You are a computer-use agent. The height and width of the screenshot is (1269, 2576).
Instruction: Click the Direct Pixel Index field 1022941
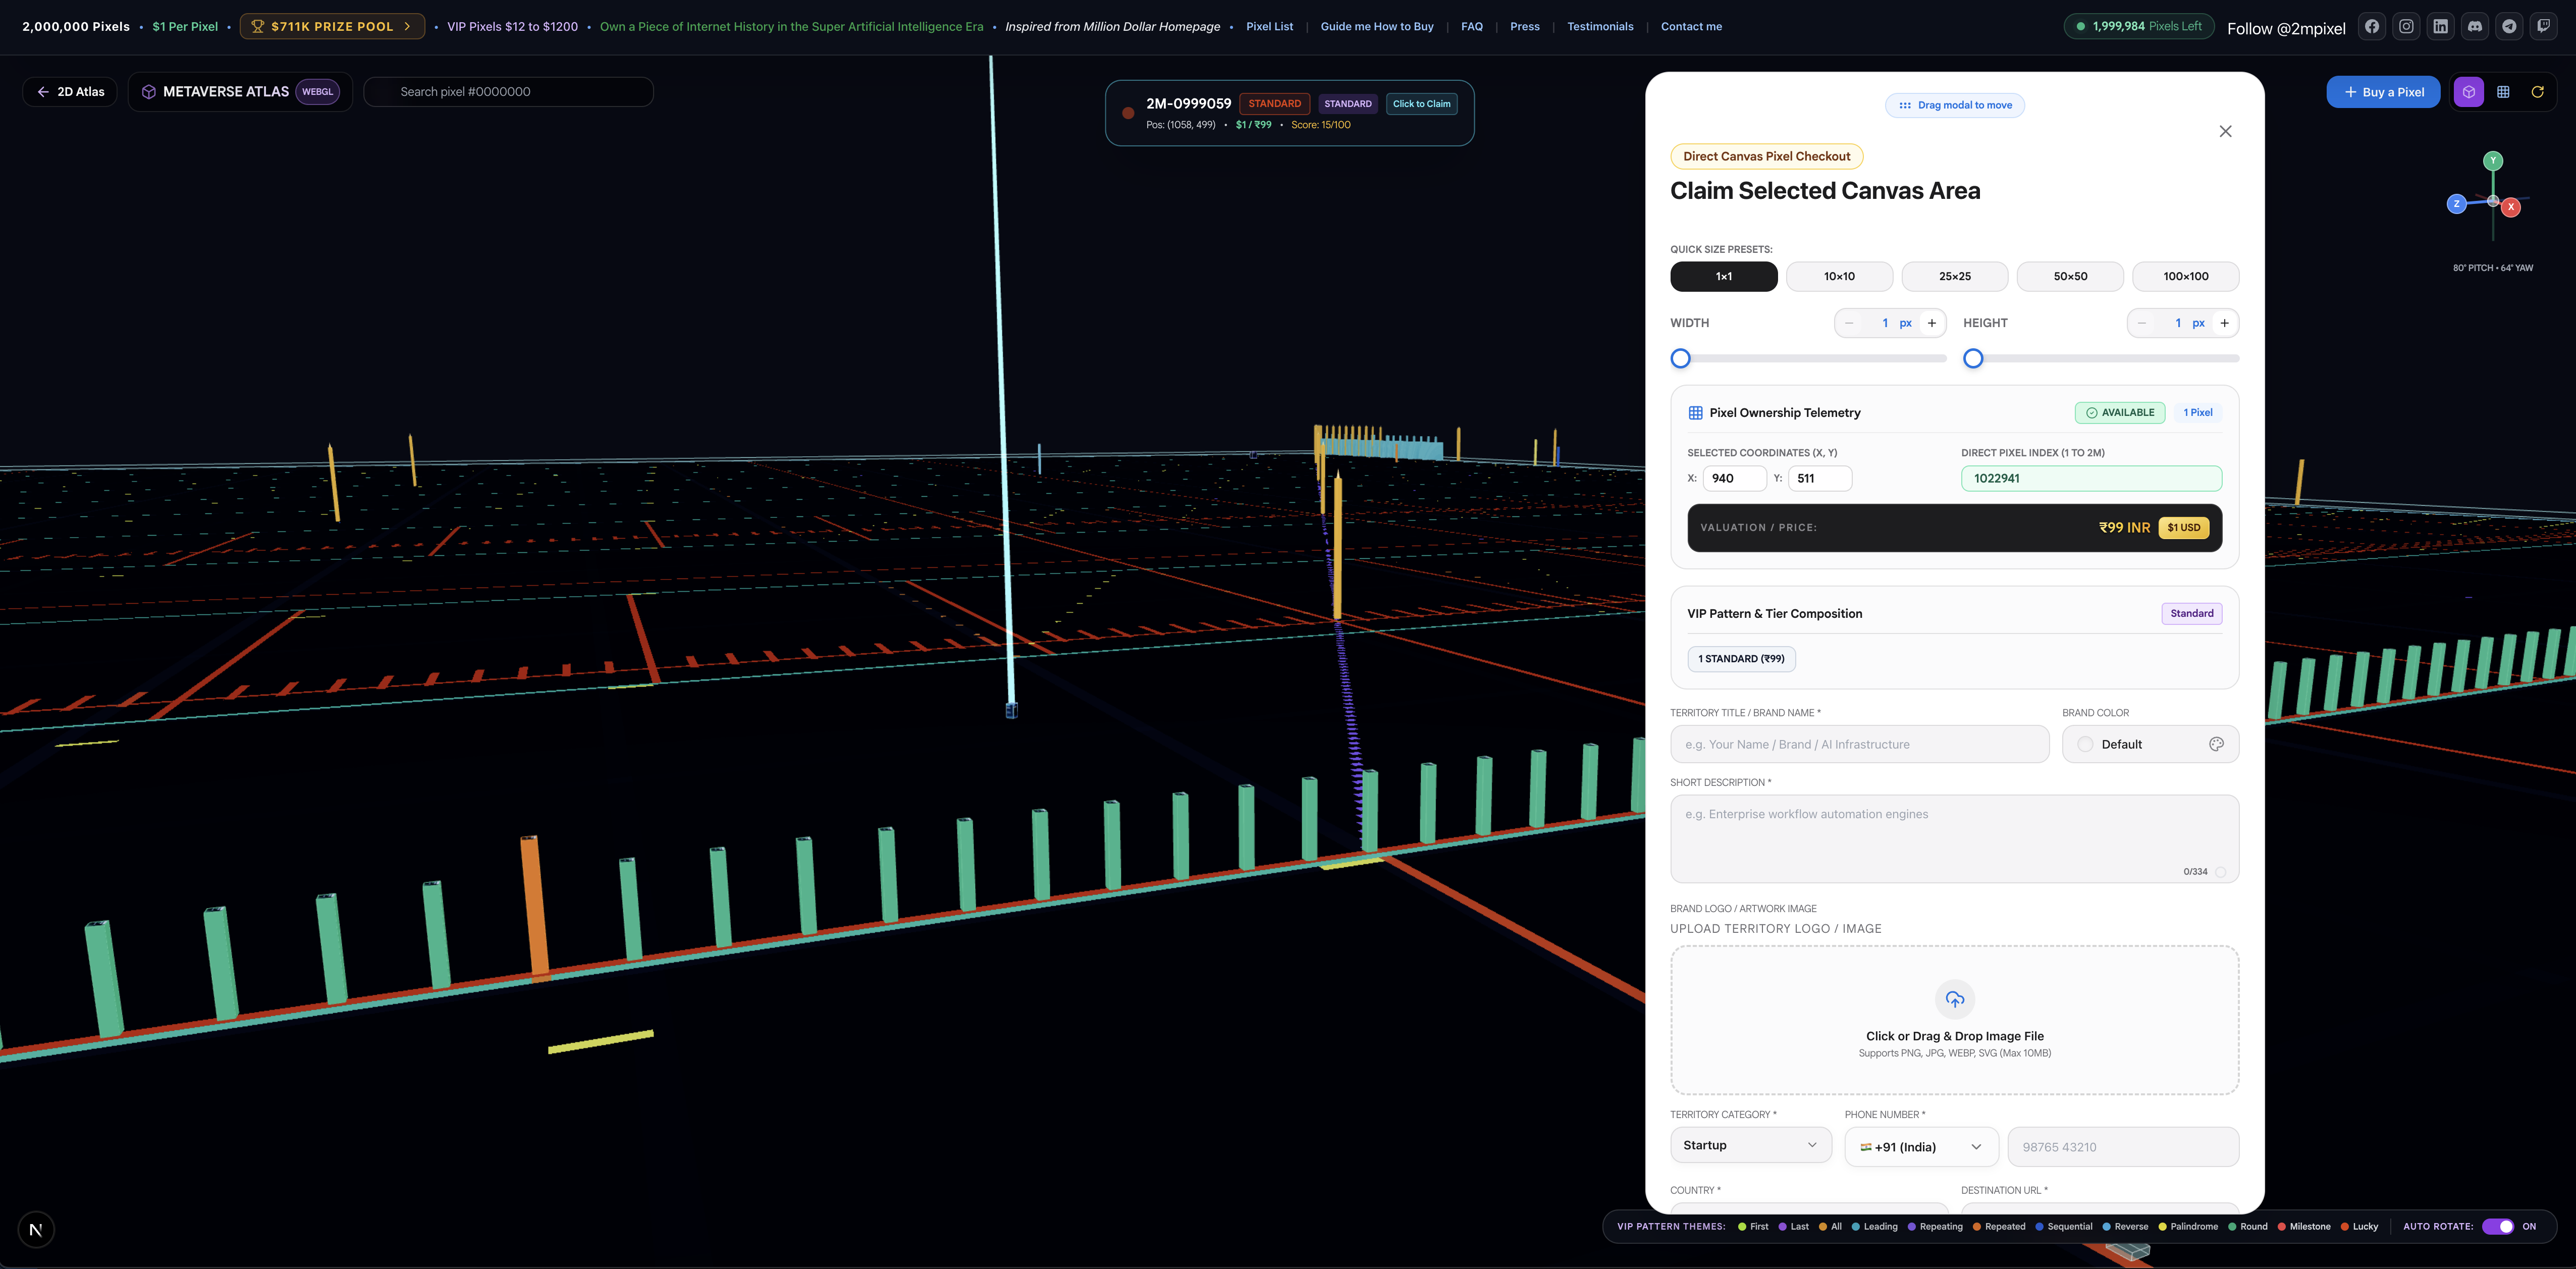pyautogui.click(x=2091, y=479)
